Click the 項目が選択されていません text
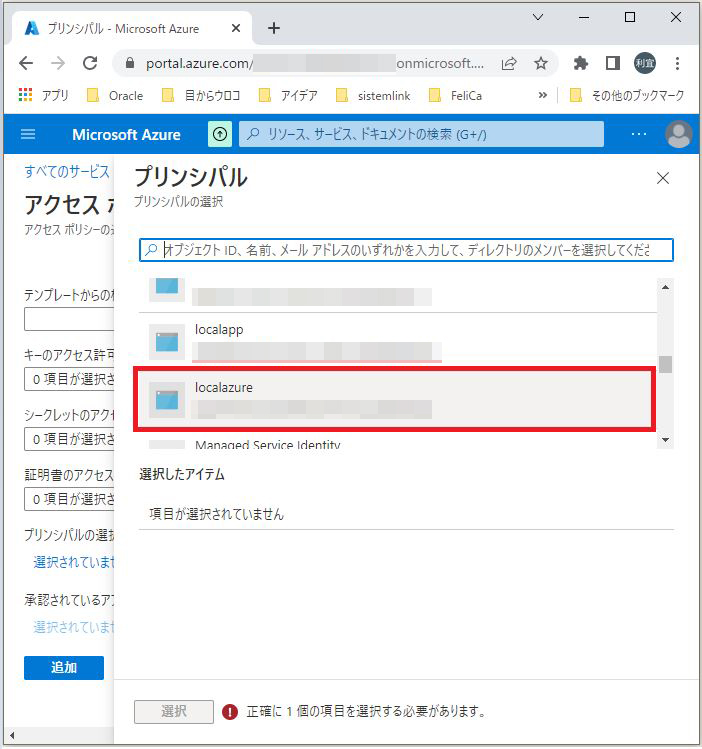 216,514
